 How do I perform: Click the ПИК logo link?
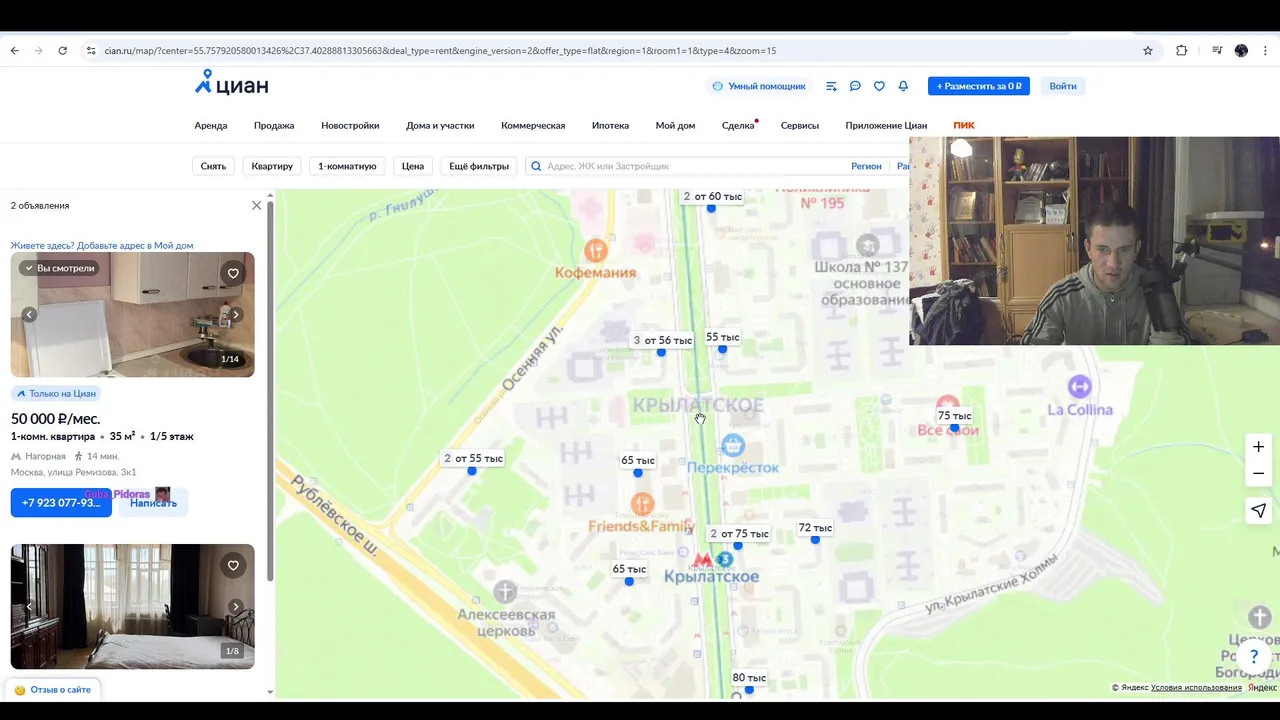pyautogui.click(x=964, y=125)
